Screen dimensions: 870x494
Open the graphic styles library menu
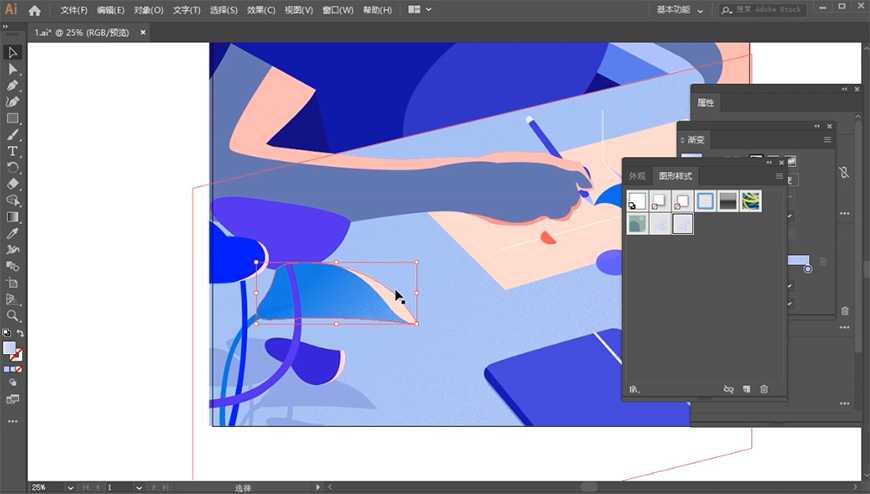coord(634,389)
